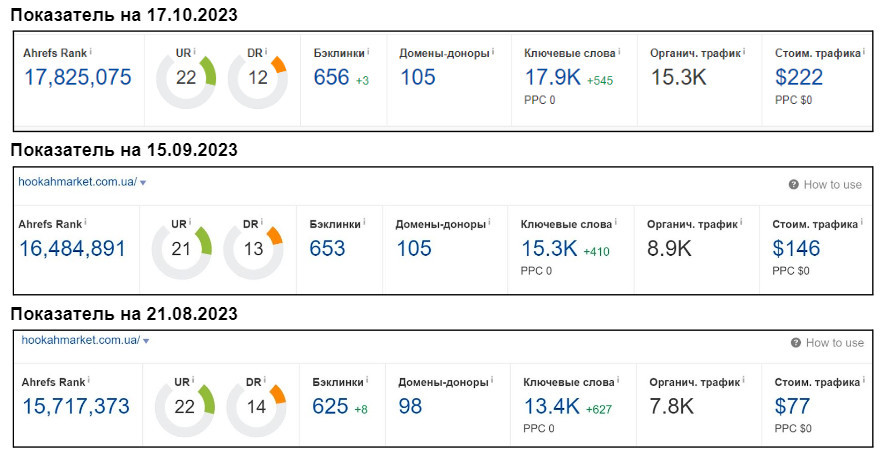The width and height of the screenshot is (881, 457).
Task: Click the info icon beside Ahrefs Rank 17,825,075
Action: click(x=90, y=50)
